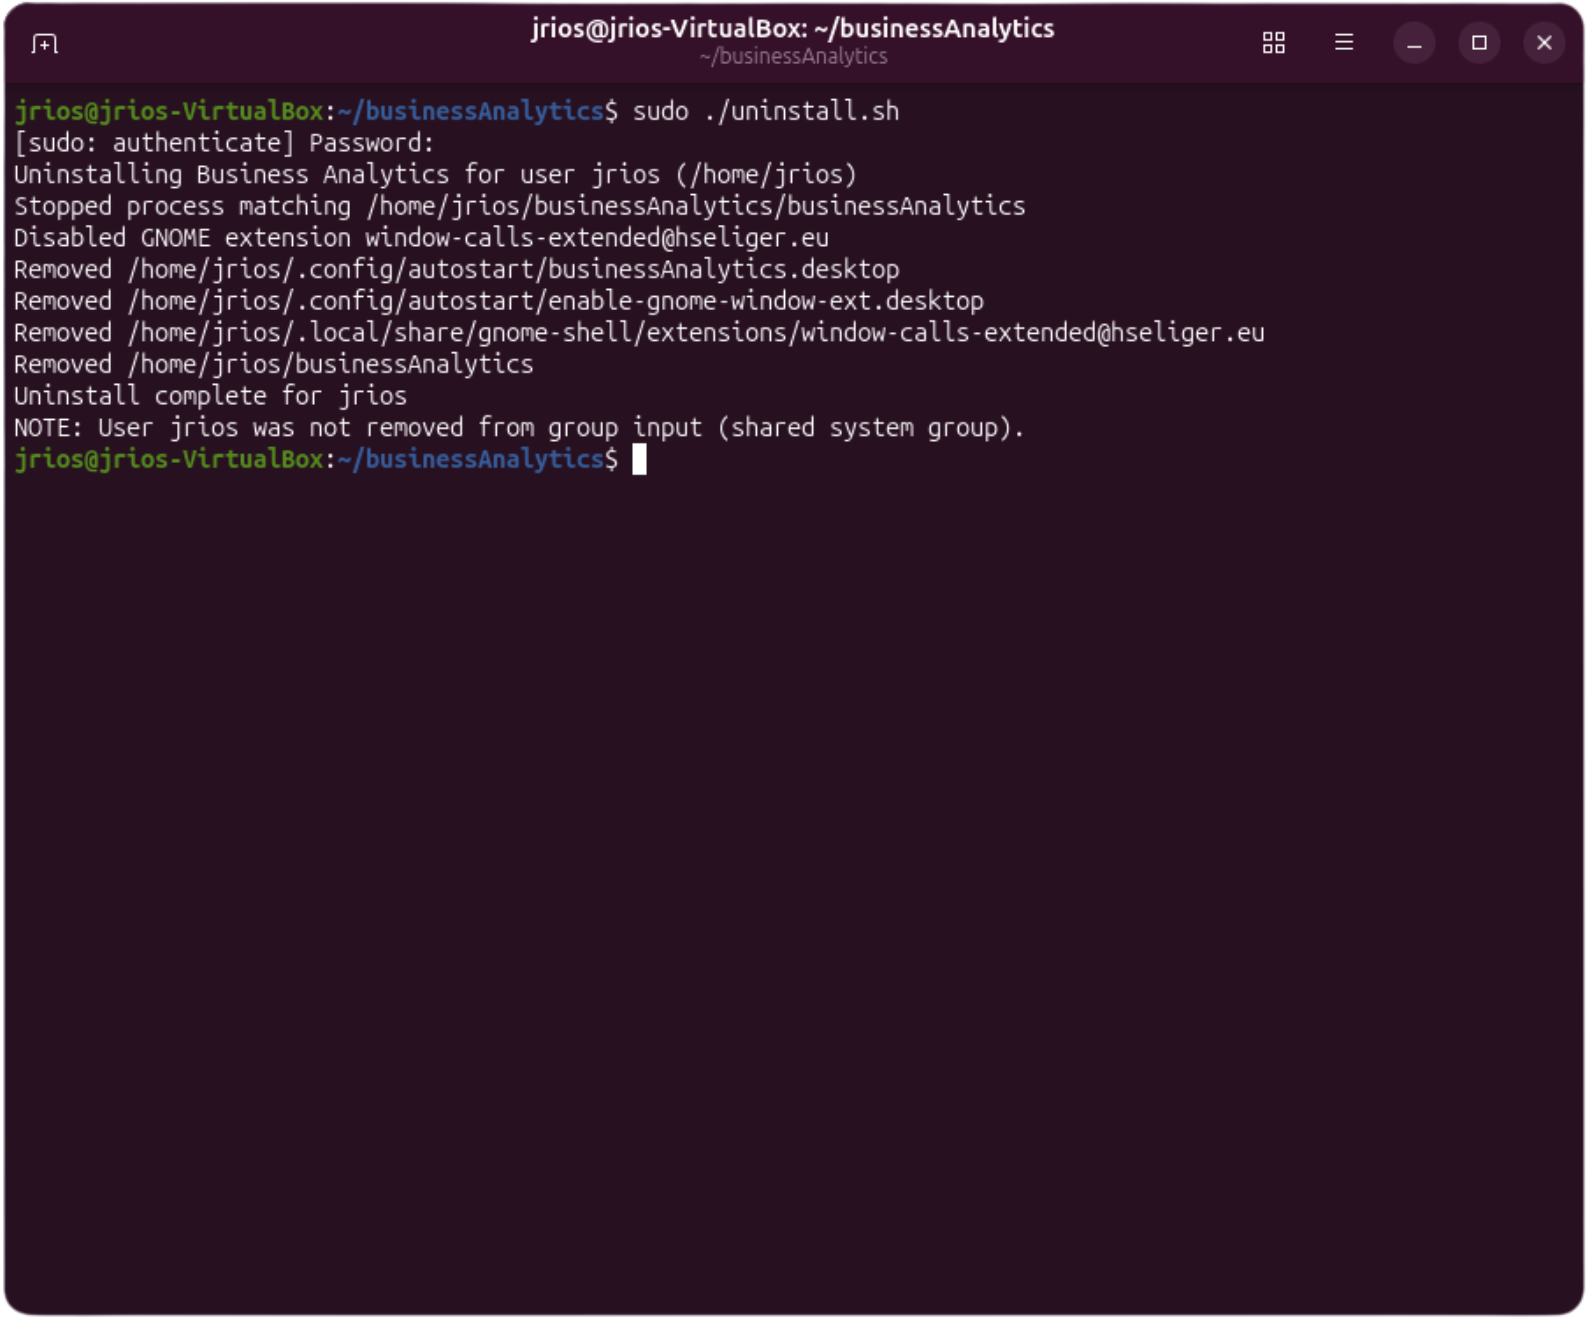Click the "sudo ./uninstall.sh" command text
Viewport: 1588px width, 1320px height.
tap(766, 111)
